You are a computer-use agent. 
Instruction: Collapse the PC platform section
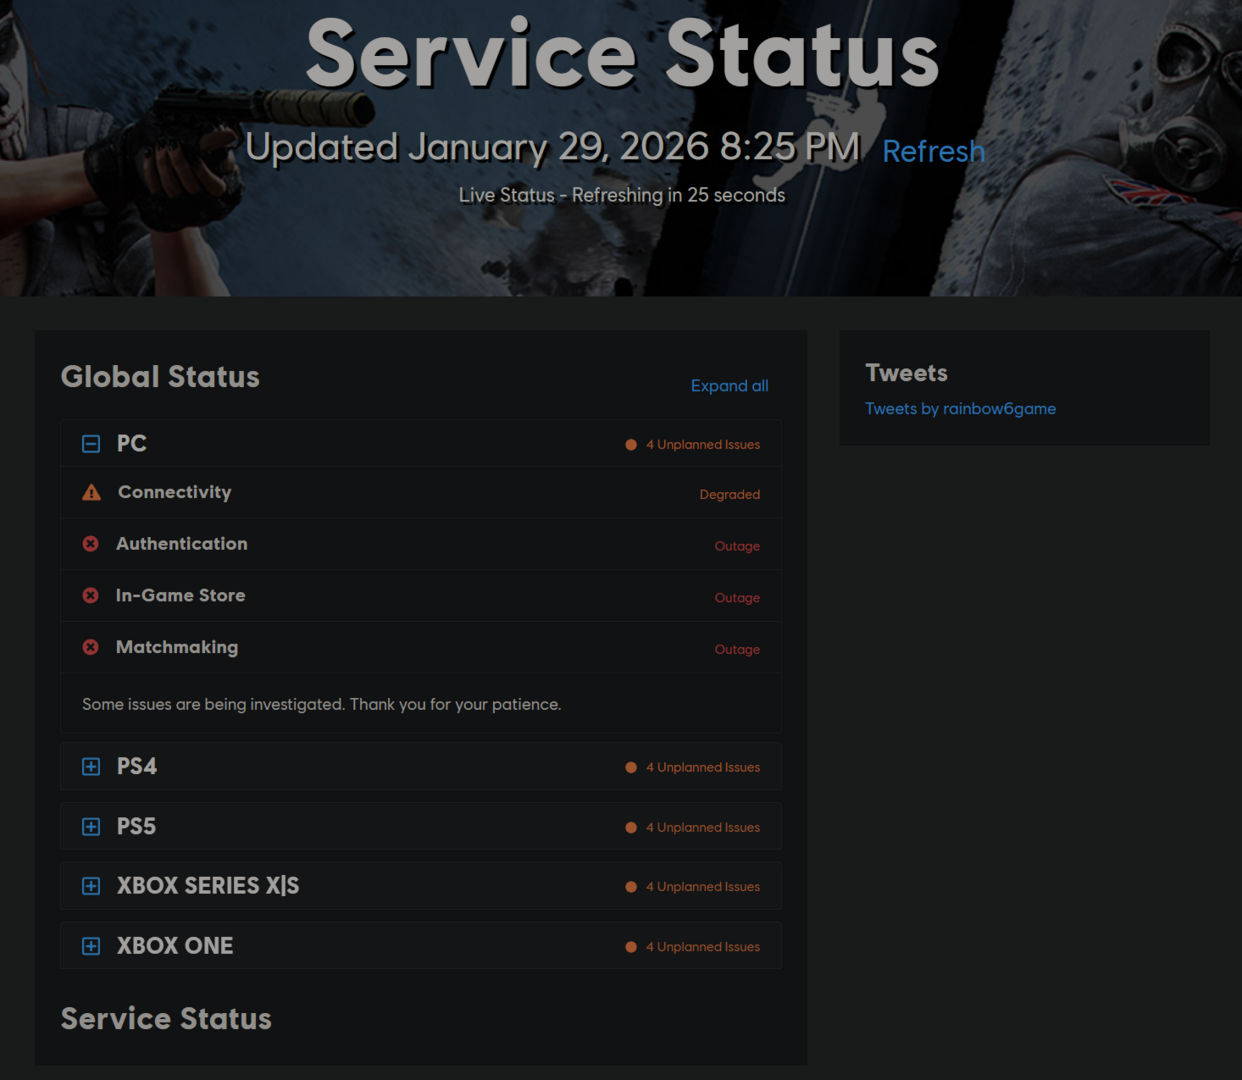point(91,444)
